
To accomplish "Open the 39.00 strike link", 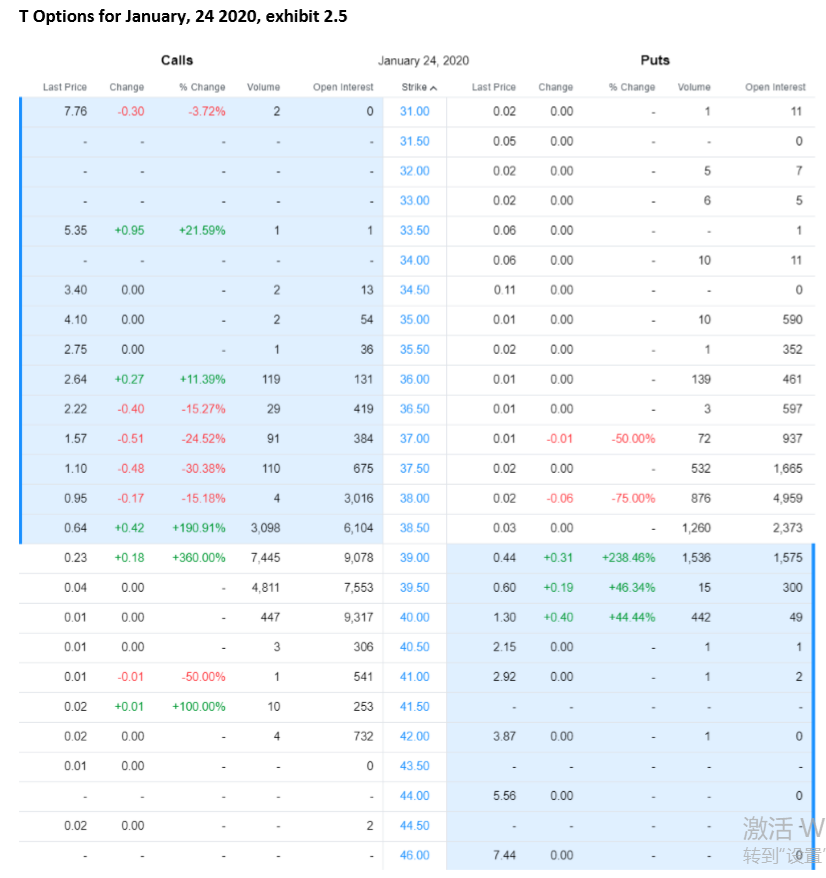I will click(x=413, y=558).
